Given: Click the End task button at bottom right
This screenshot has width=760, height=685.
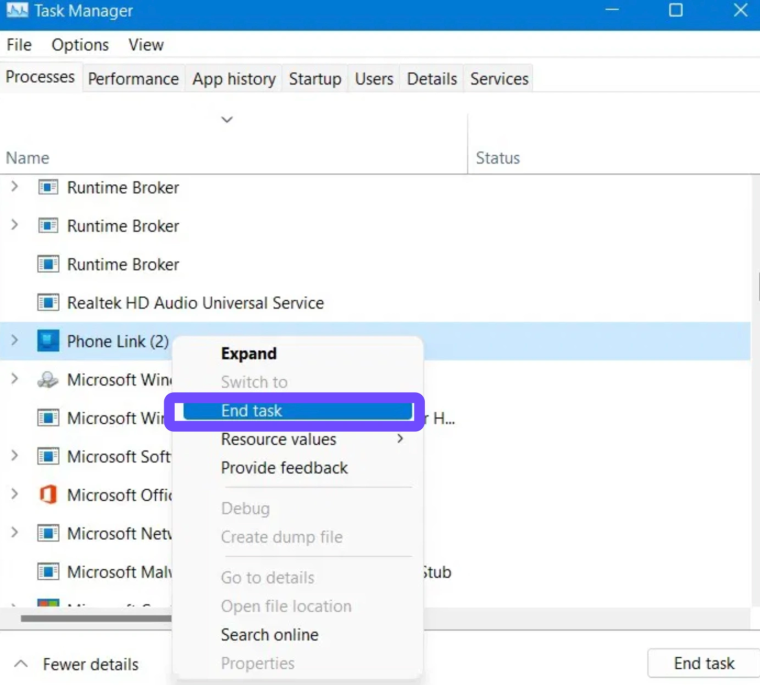Looking at the screenshot, I should tap(703, 663).
